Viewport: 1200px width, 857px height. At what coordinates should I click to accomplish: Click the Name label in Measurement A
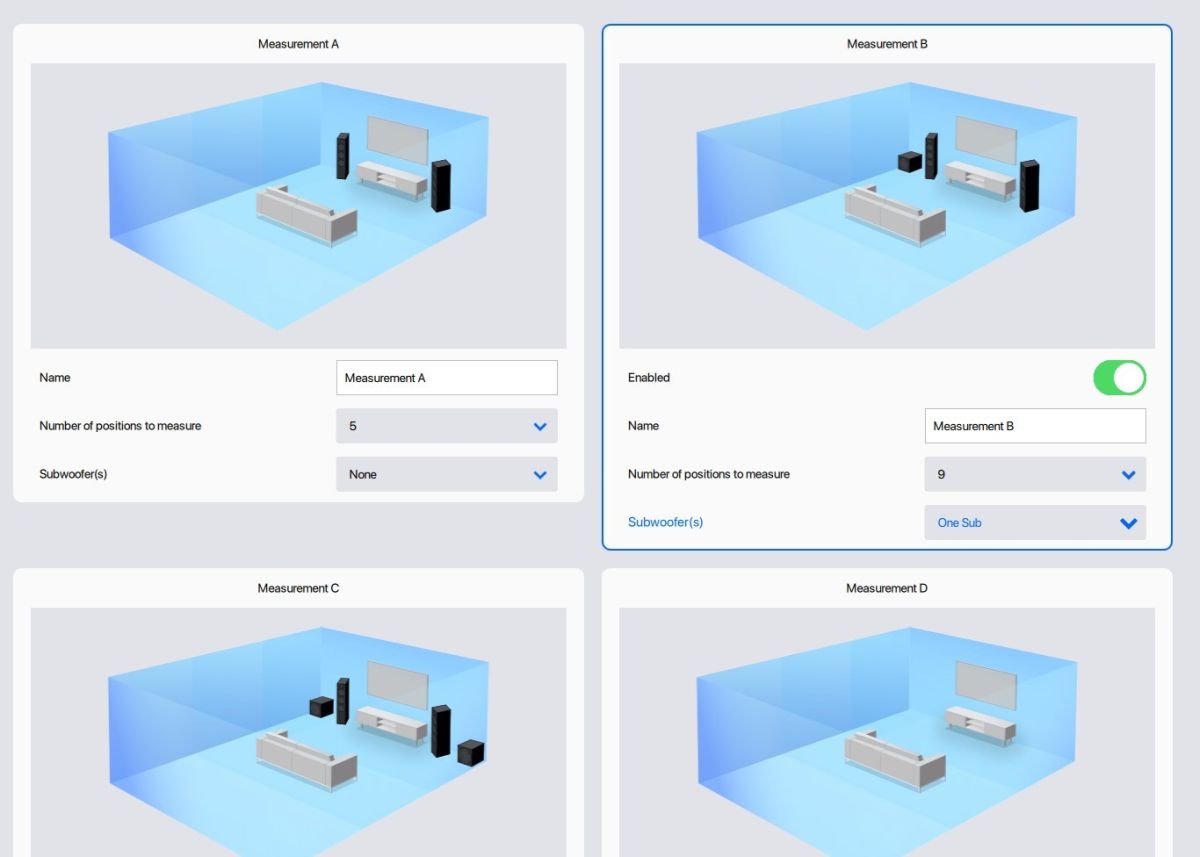[x=55, y=378]
